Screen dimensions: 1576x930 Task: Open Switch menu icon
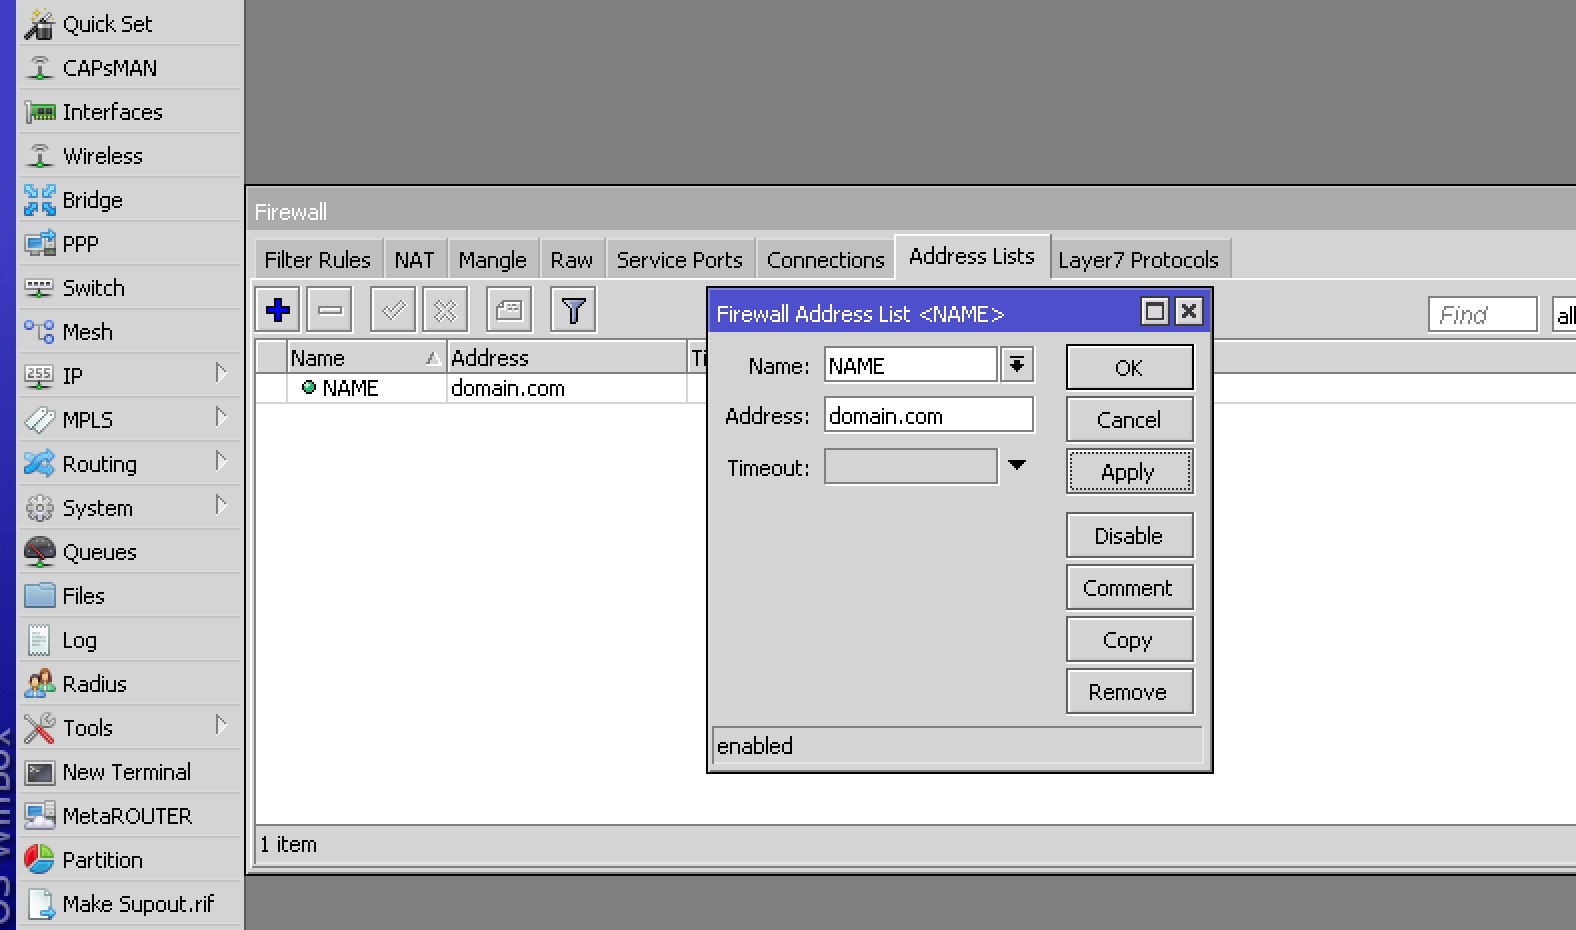(x=39, y=288)
